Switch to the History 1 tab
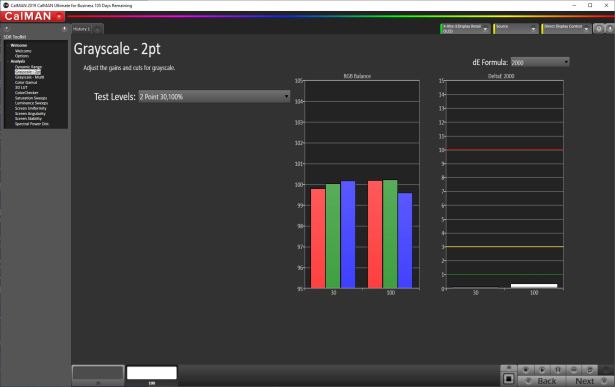 click(82, 29)
